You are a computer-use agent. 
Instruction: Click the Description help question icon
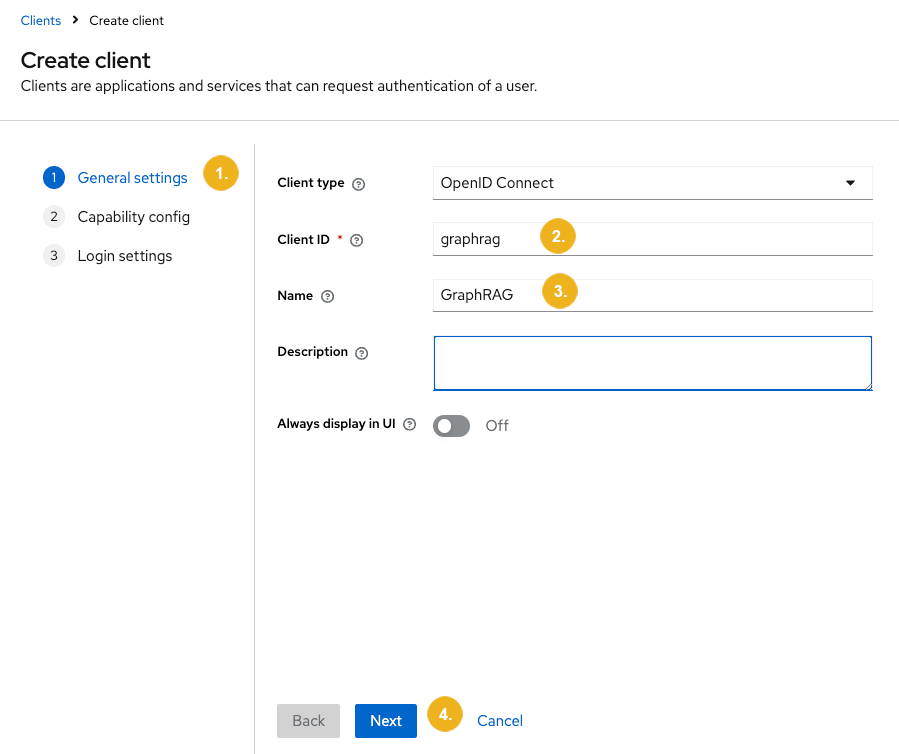tap(361, 353)
